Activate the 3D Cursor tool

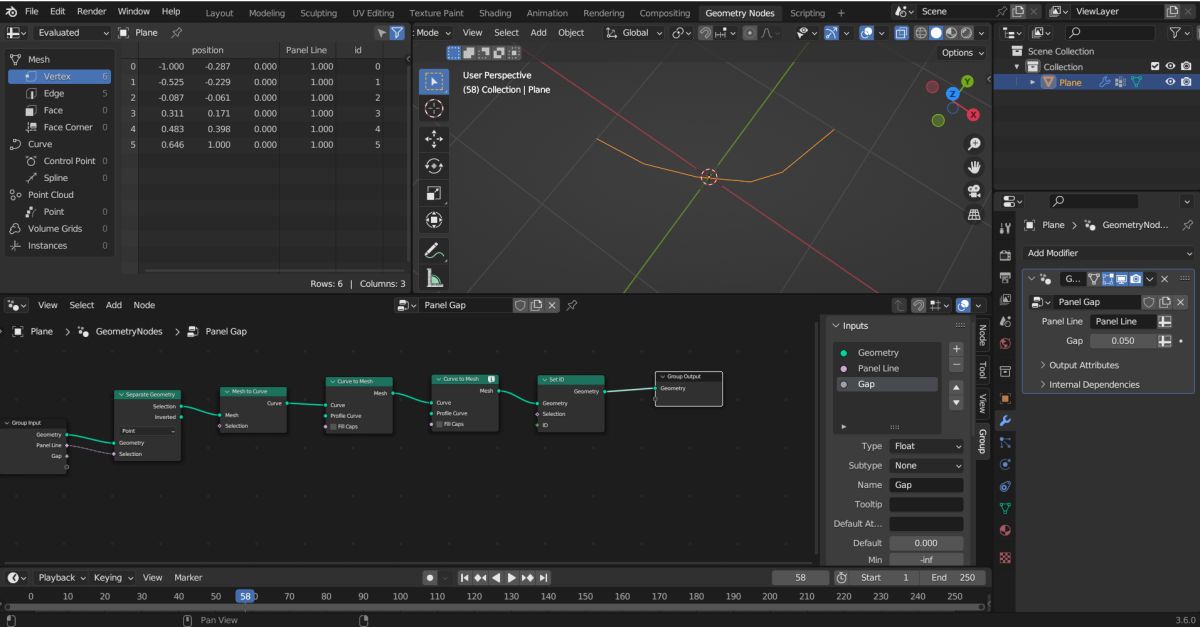(435, 109)
